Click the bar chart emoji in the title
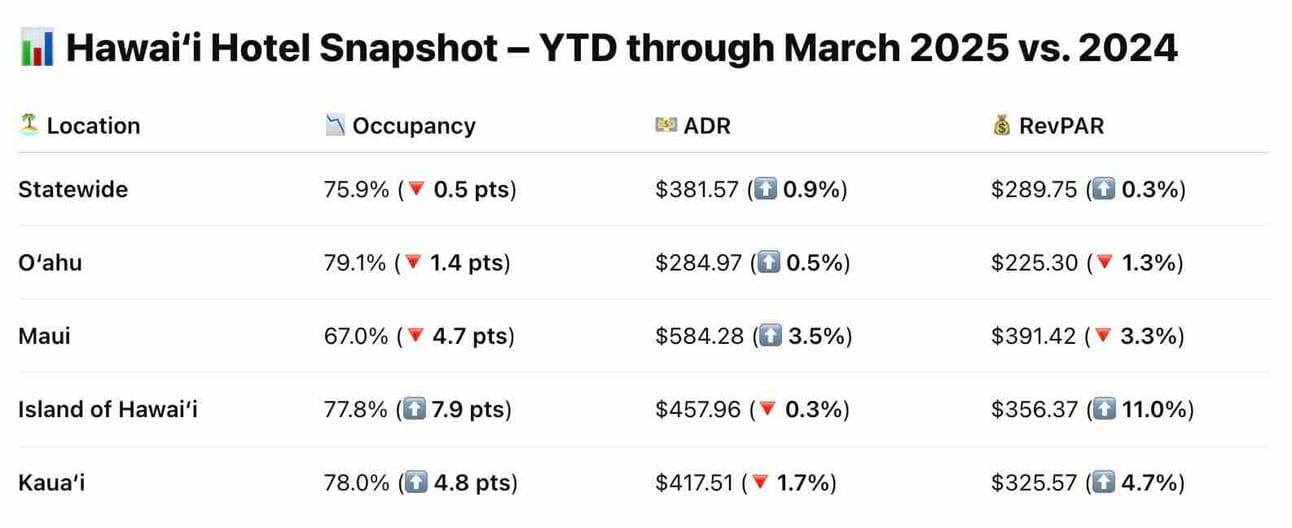This screenshot has width=1292, height=528. click(37, 49)
